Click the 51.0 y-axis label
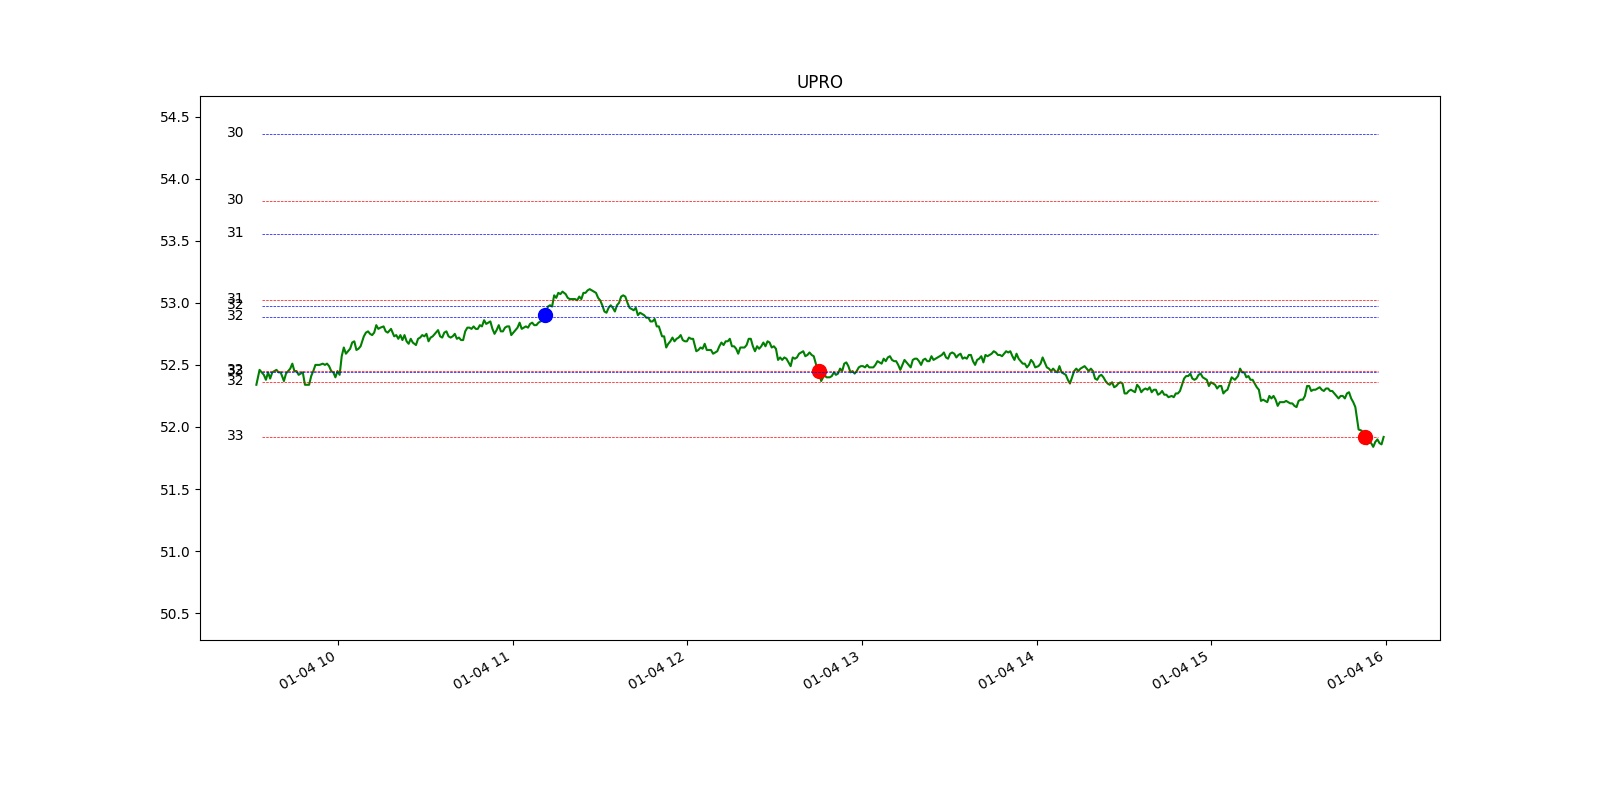This screenshot has height=800, width=1600. (174, 552)
